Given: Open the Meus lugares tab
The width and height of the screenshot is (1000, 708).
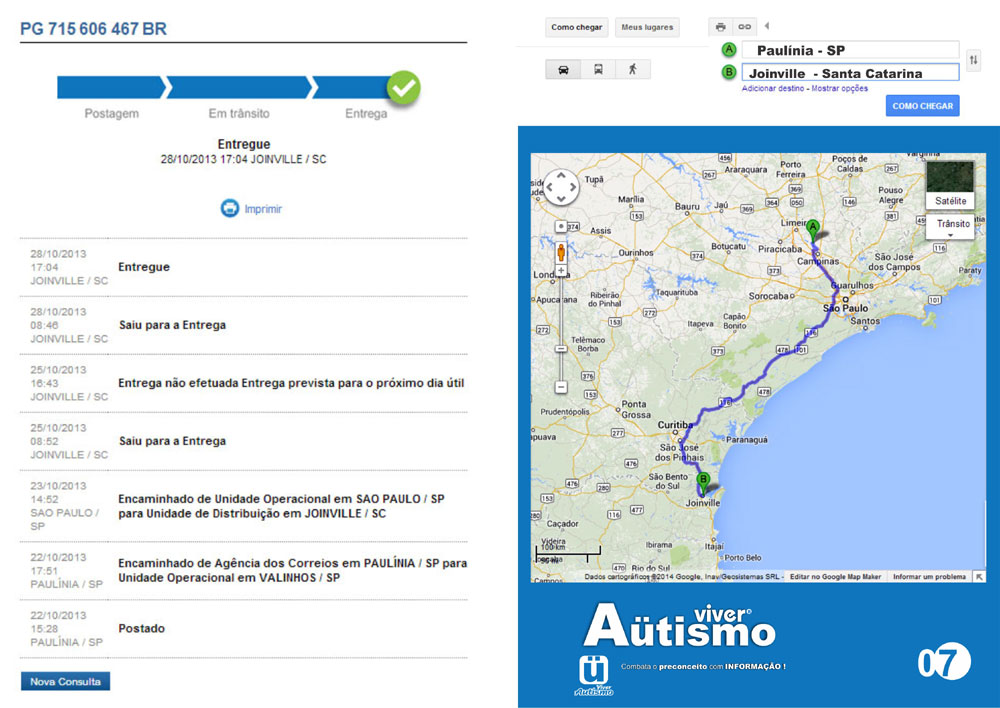Looking at the screenshot, I should click(x=646, y=28).
